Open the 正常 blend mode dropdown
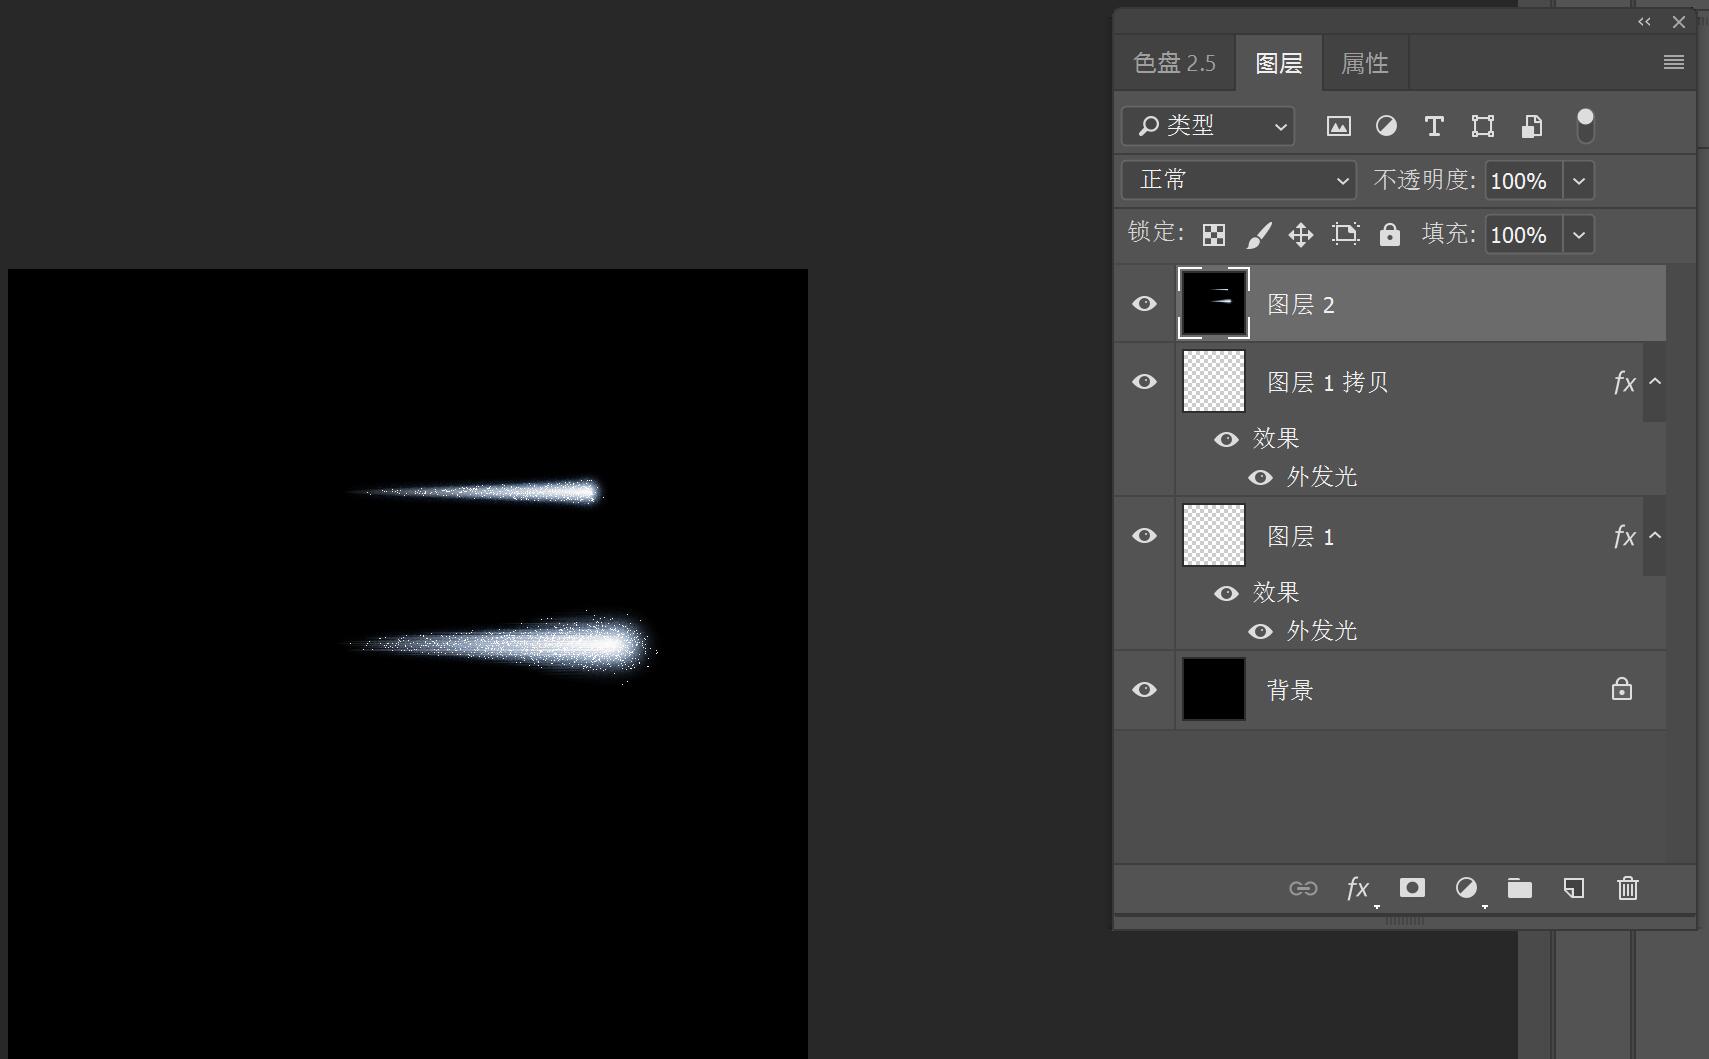The image size is (1709, 1059). [1238, 180]
